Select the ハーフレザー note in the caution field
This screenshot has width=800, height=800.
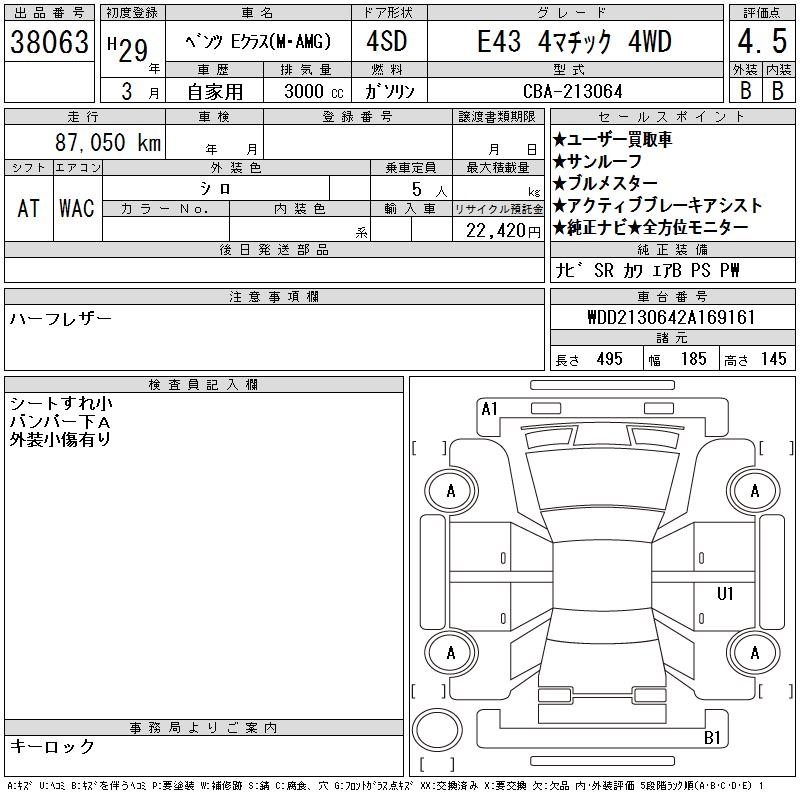tap(60, 319)
